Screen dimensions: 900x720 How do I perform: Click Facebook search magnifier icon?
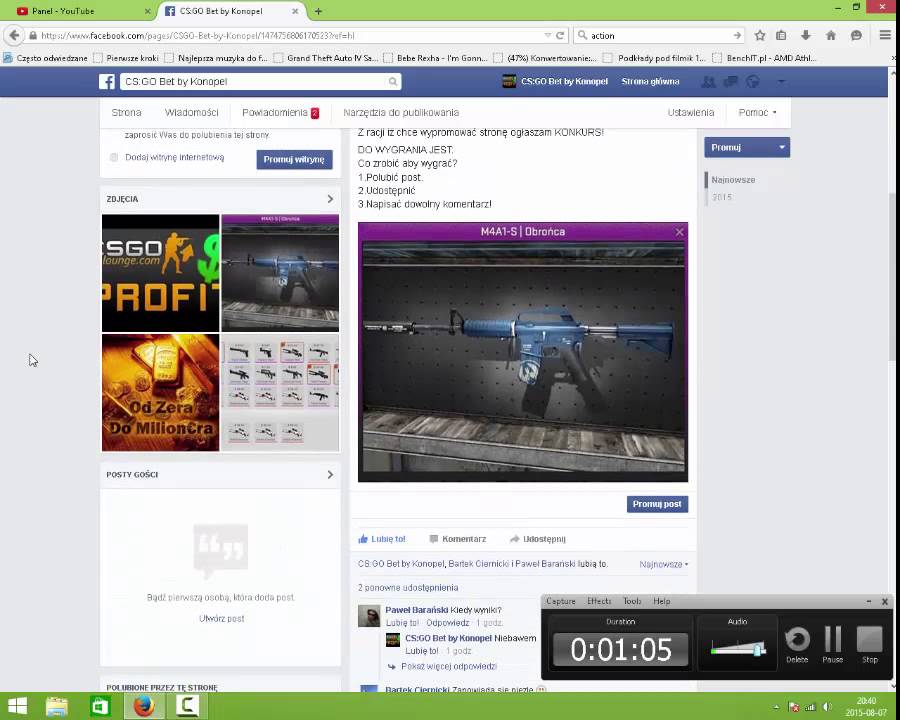pos(393,82)
